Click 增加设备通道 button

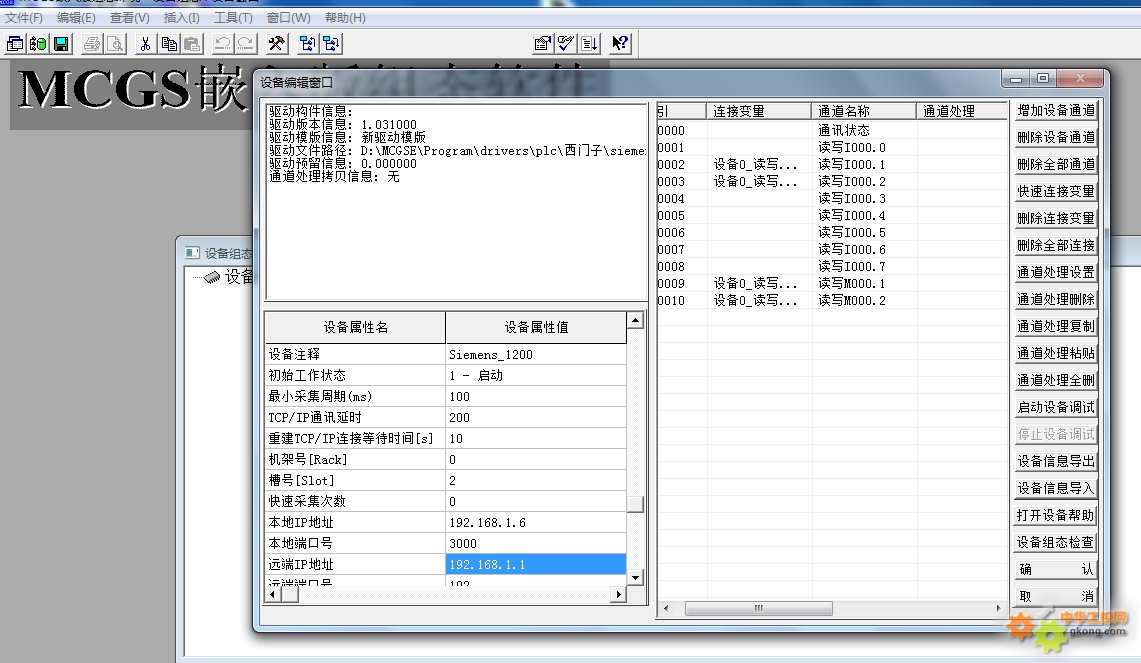tap(1055, 111)
